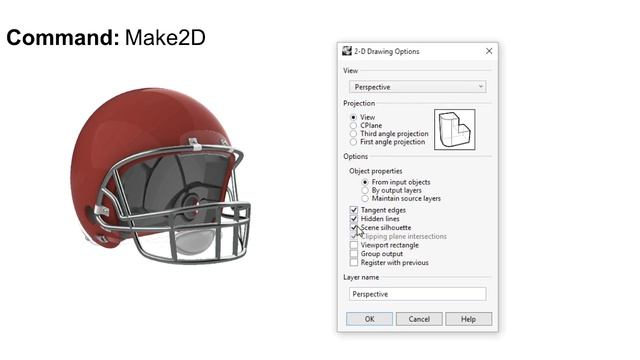Enable Register with previous checkbox
Viewport: 640px width, 360px height.
354,262
